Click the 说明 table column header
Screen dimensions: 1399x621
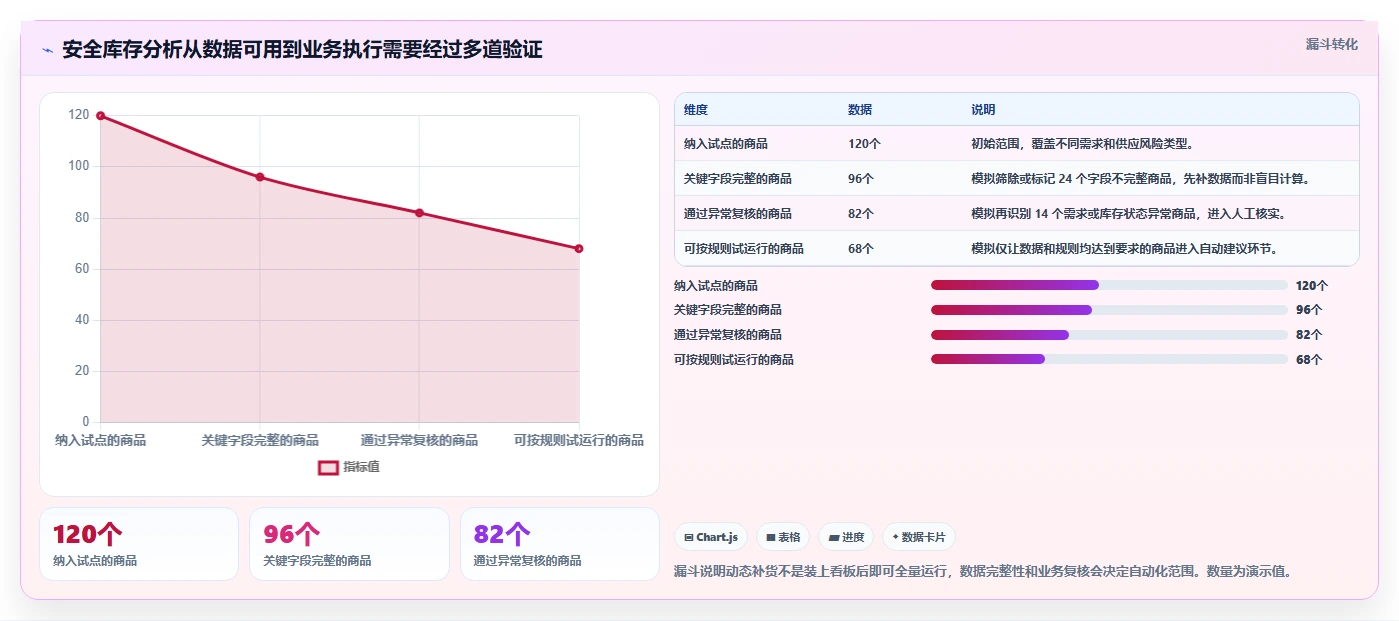tap(983, 110)
